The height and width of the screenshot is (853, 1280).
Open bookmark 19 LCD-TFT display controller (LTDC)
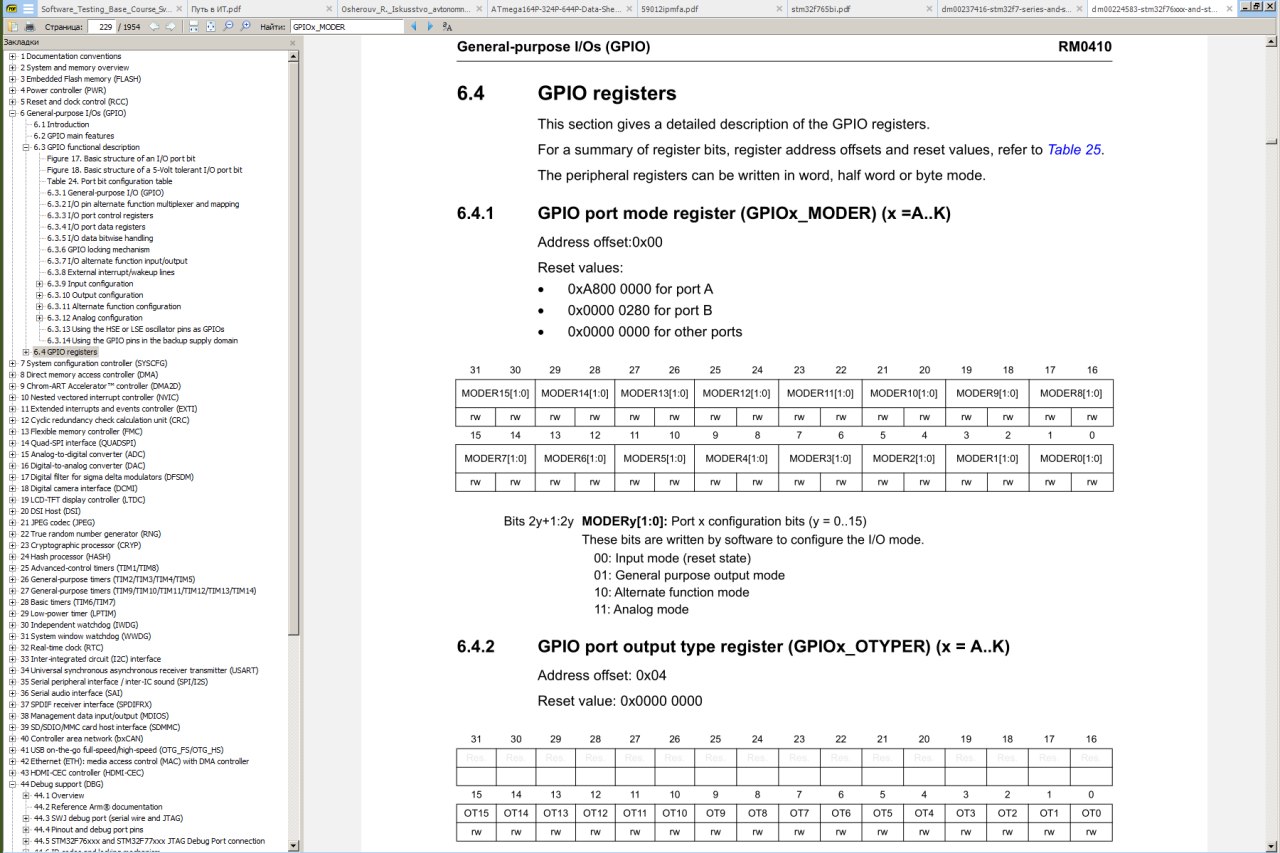point(82,500)
